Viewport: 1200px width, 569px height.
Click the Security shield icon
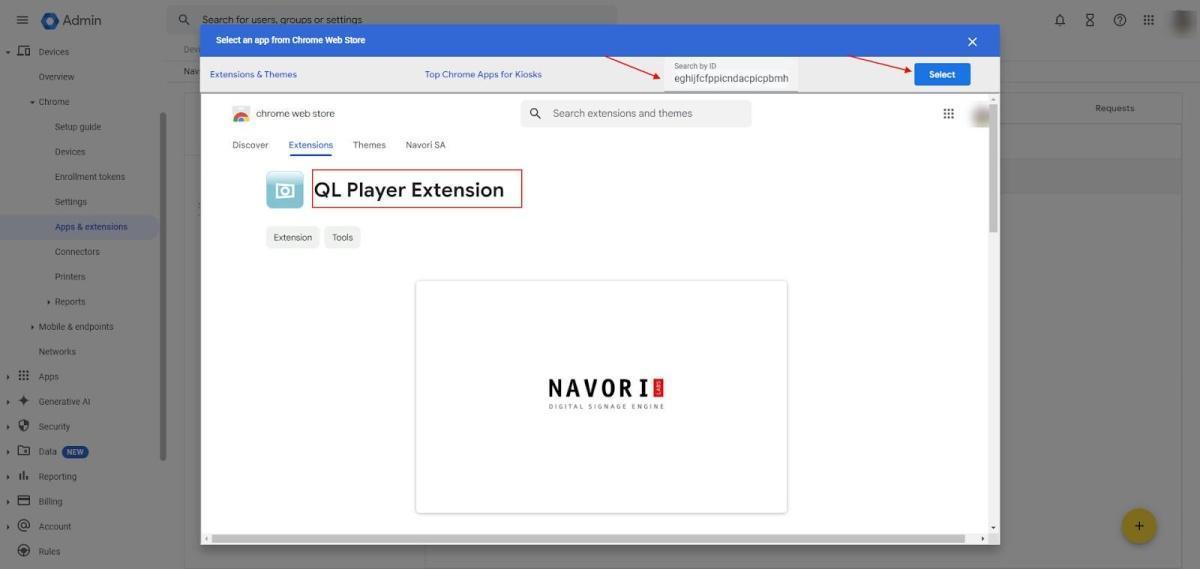click(x=24, y=426)
